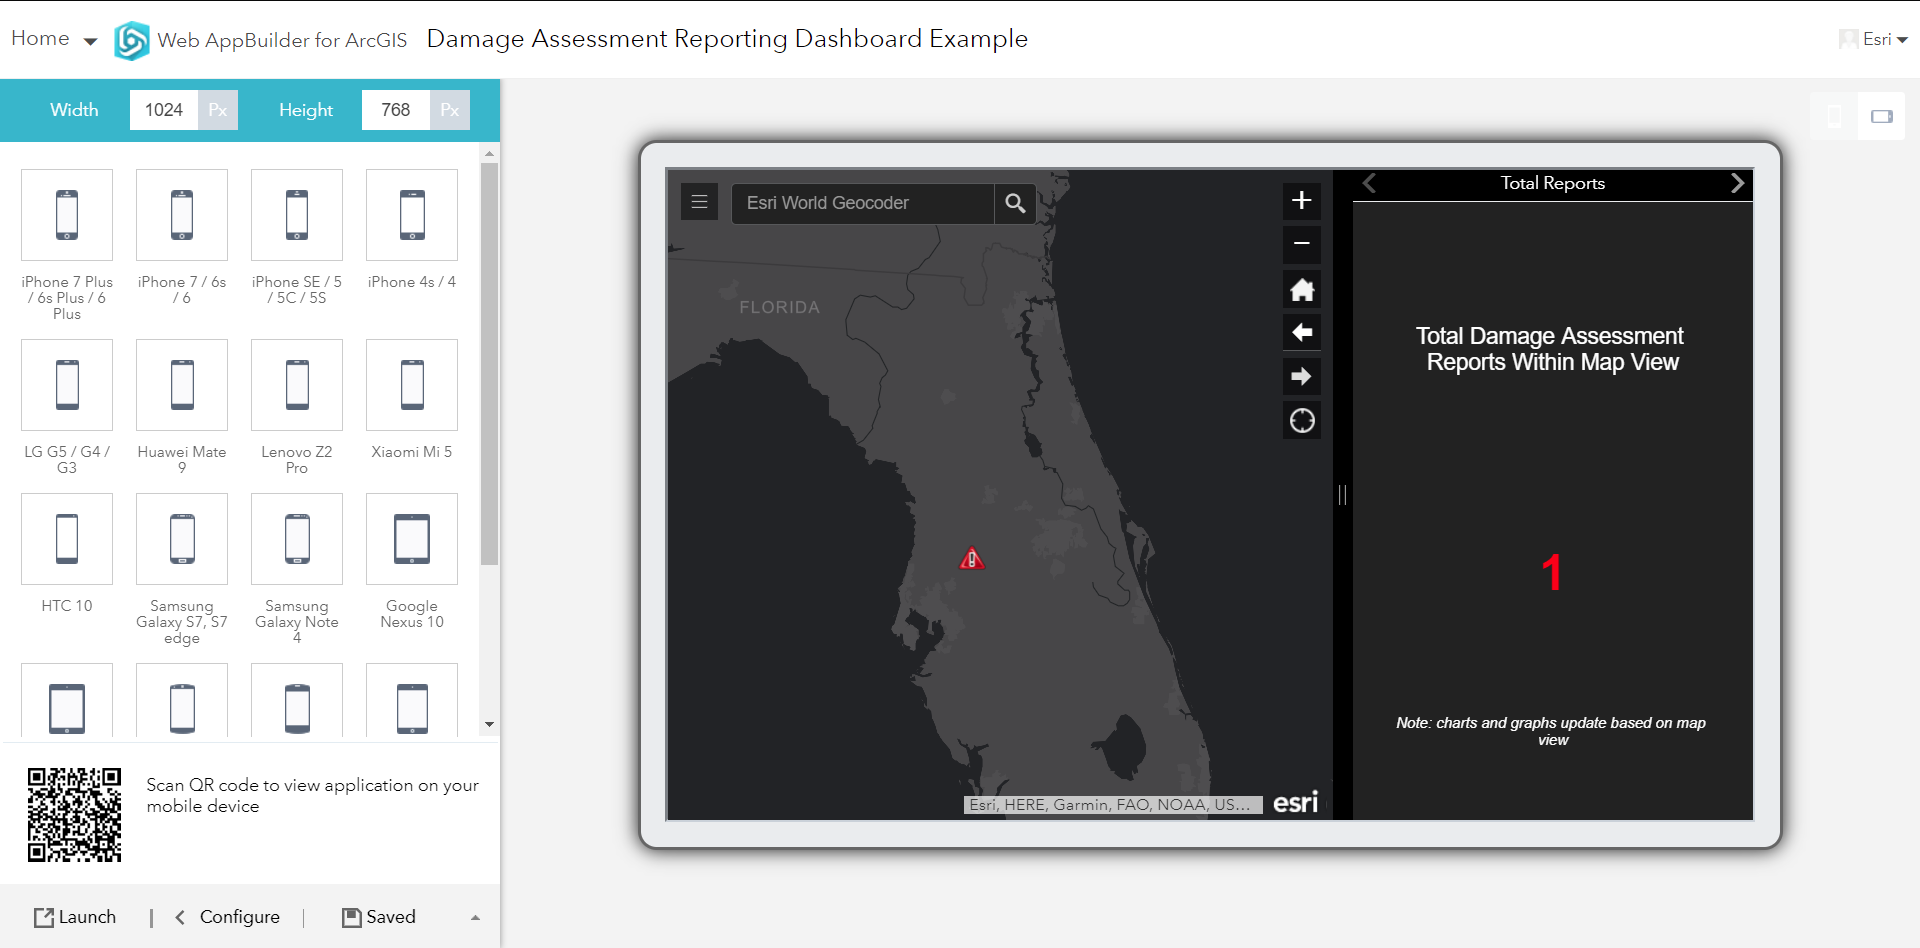
Task: Switch preview to portrait orientation
Action: click(x=1834, y=116)
